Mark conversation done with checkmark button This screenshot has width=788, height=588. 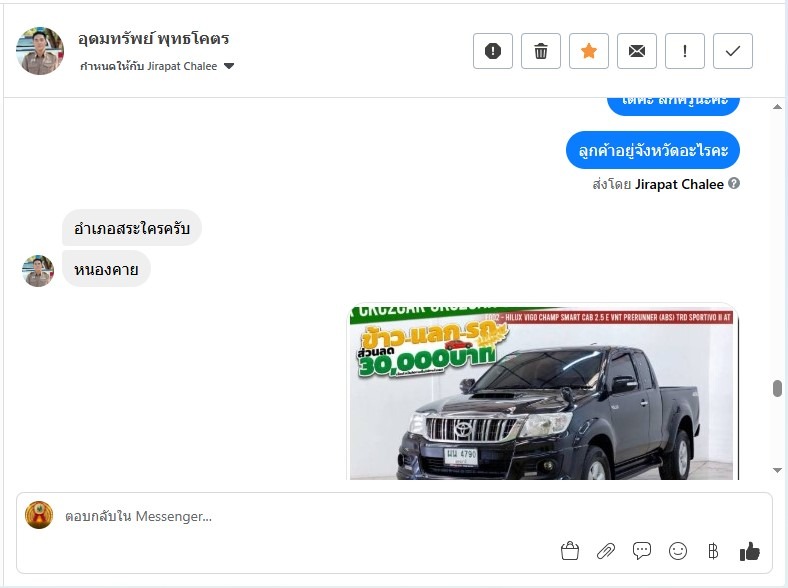733,51
